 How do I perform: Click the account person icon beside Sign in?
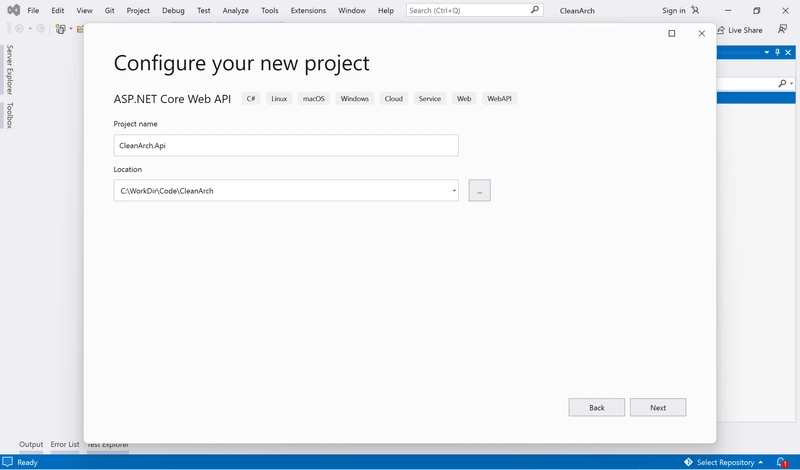point(695,10)
